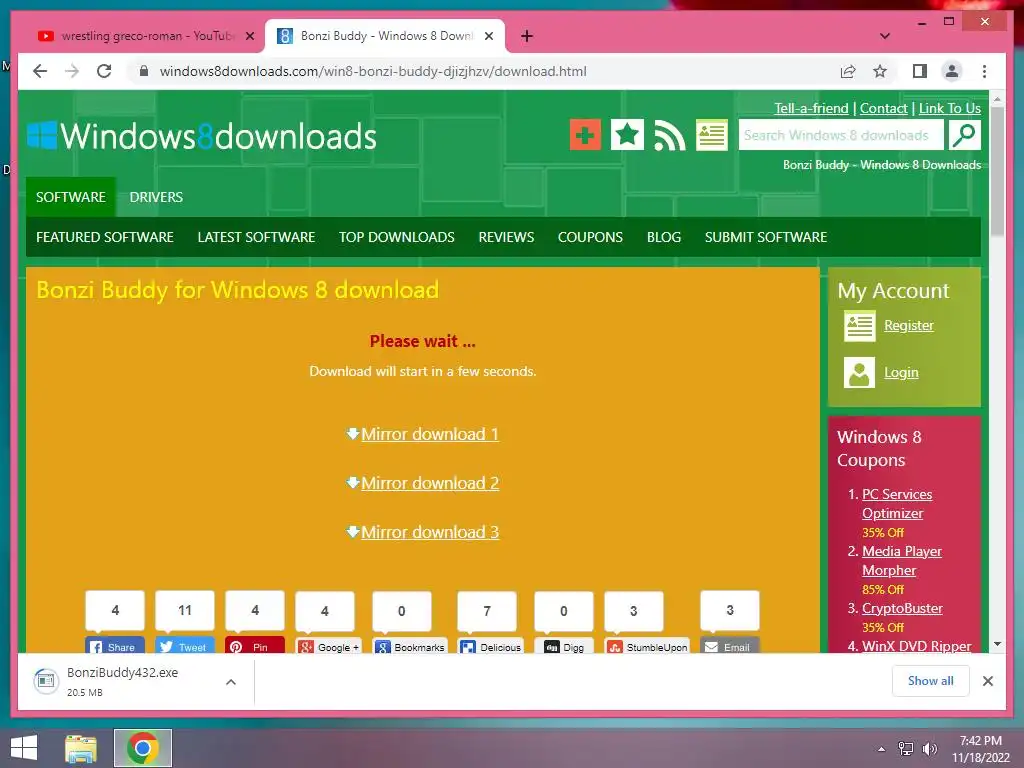Open the Link To Us link
The image size is (1024, 768).
click(x=950, y=108)
